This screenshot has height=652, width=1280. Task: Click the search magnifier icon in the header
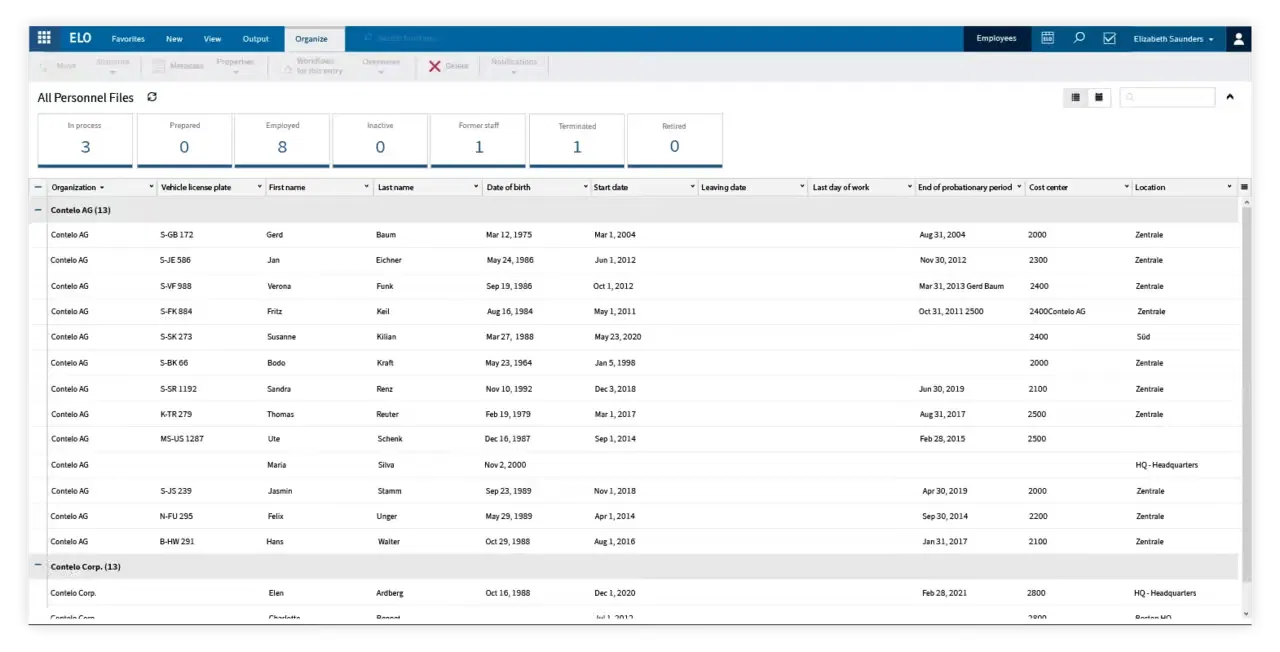click(x=1079, y=38)
